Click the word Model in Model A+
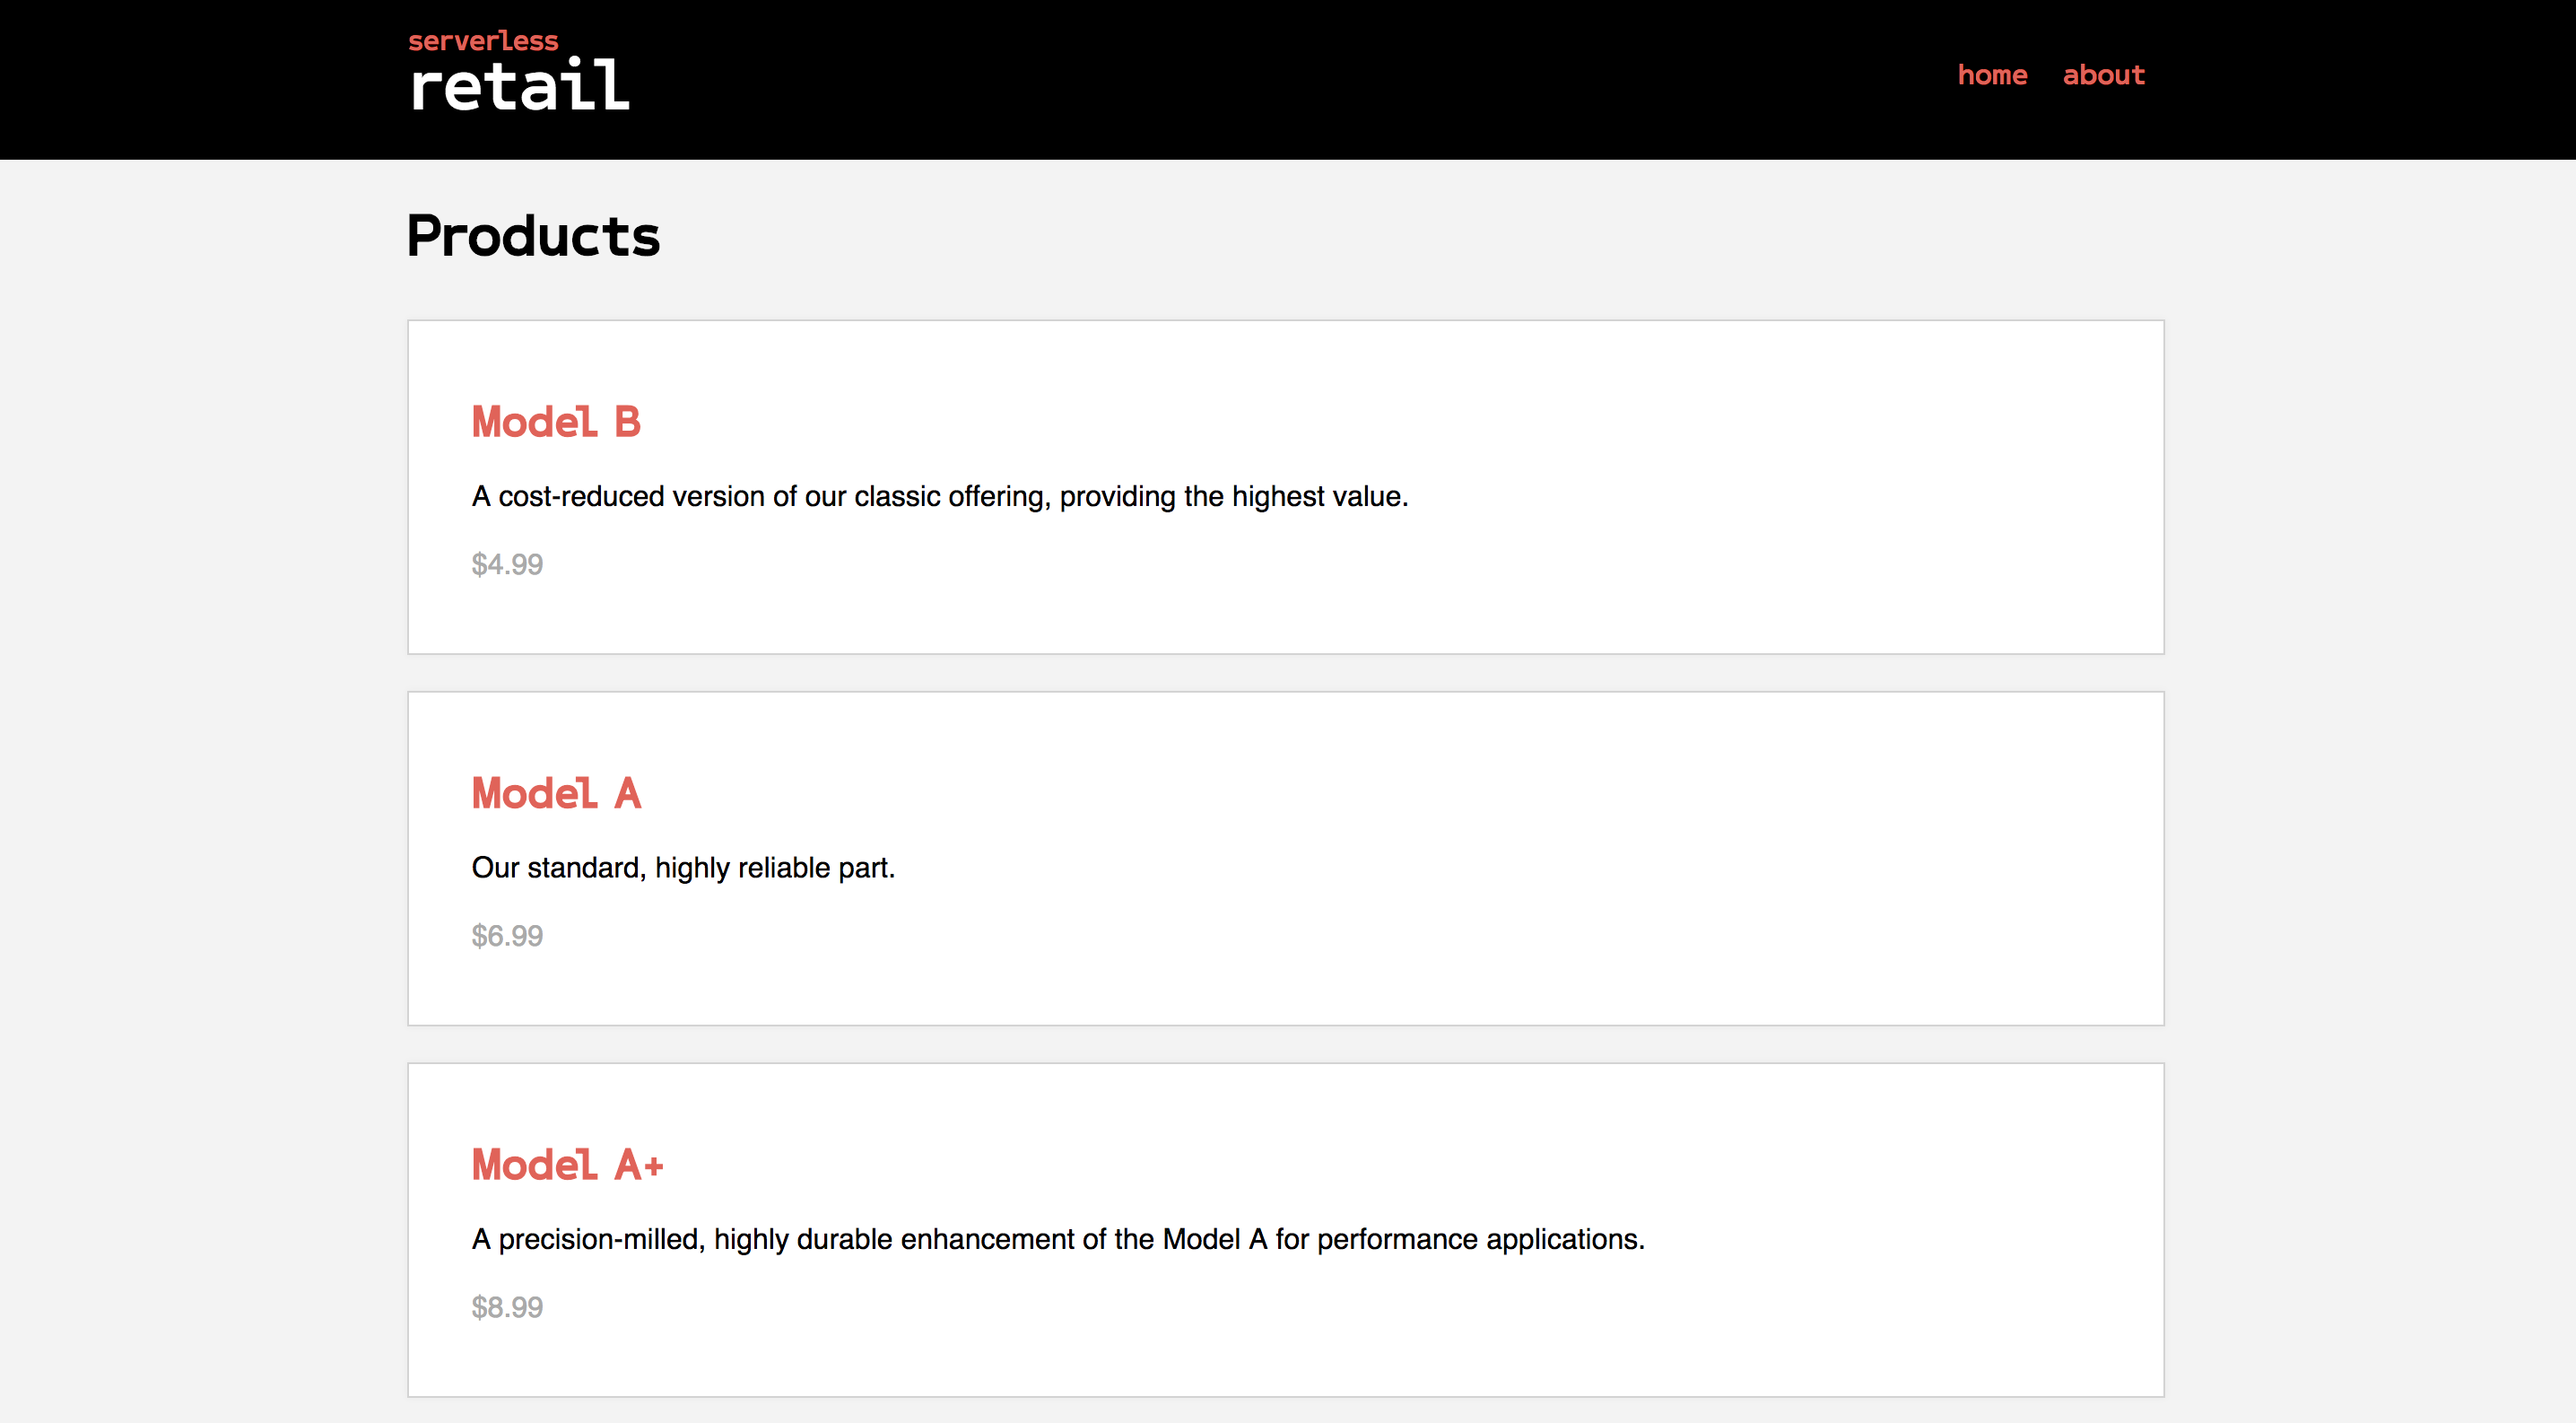This screenshot has height=1423, width=2576. [534, 1165]
